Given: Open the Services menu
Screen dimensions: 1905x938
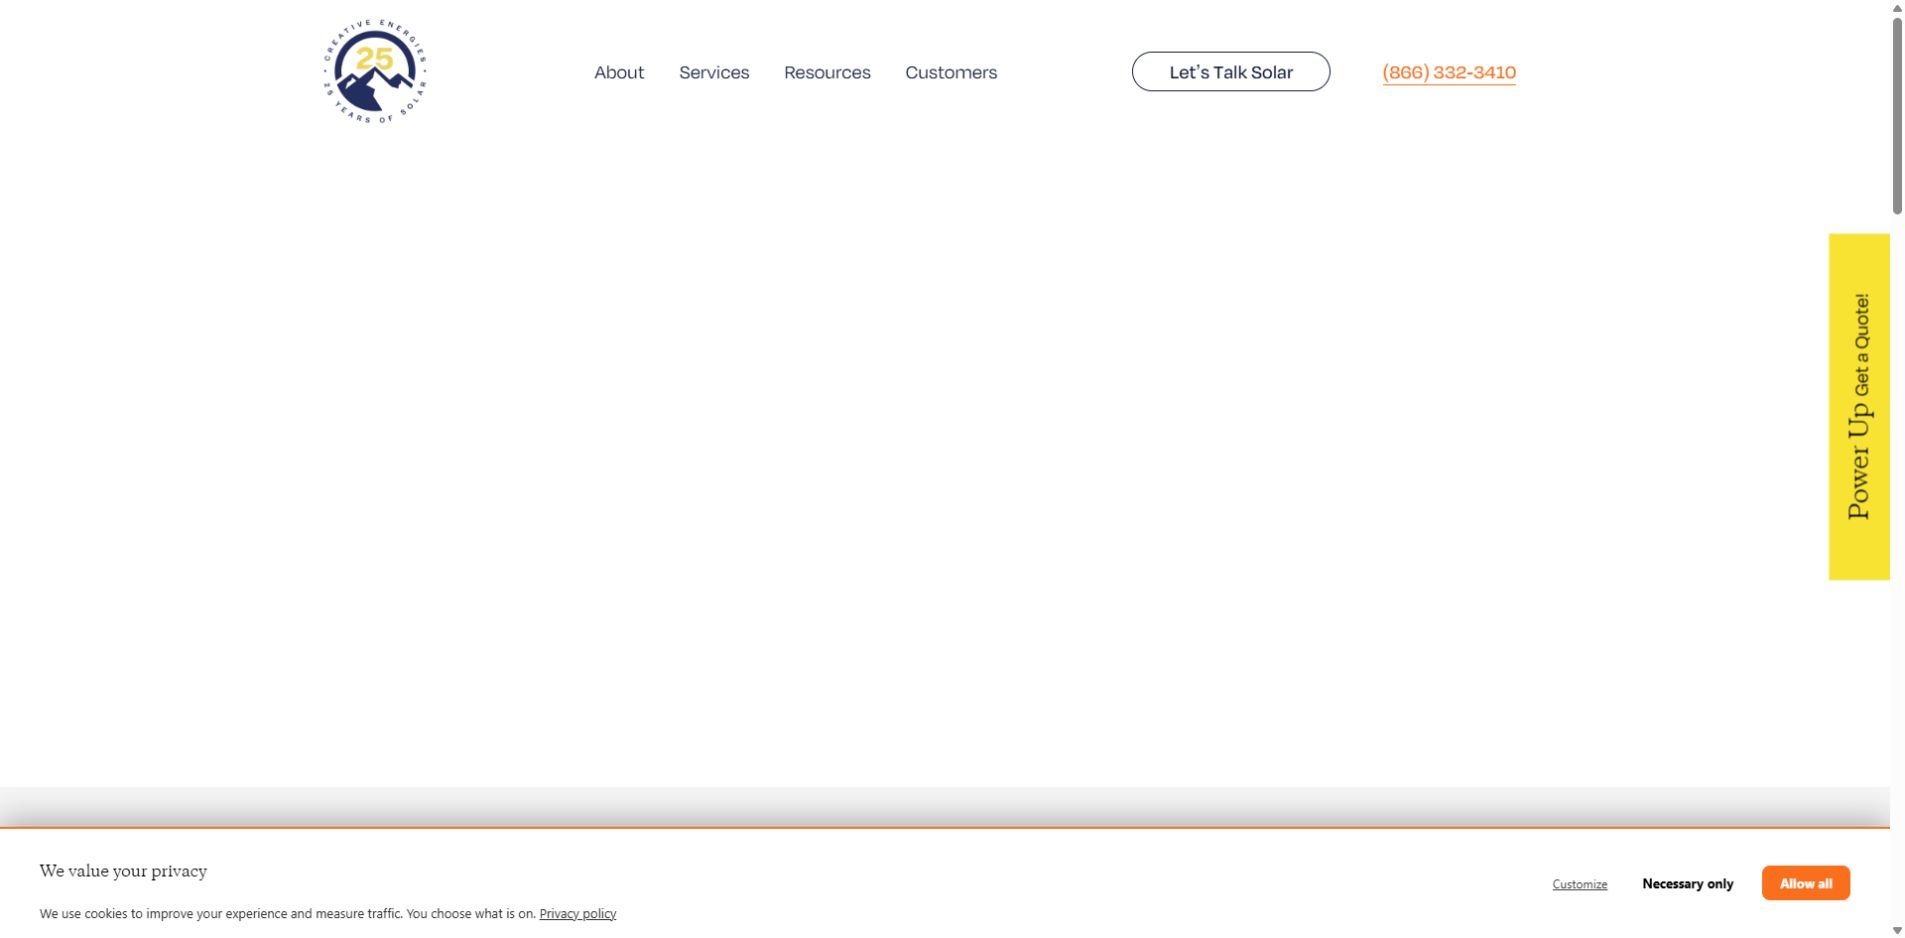Looking at the screenshot, I should coord(714,72).
